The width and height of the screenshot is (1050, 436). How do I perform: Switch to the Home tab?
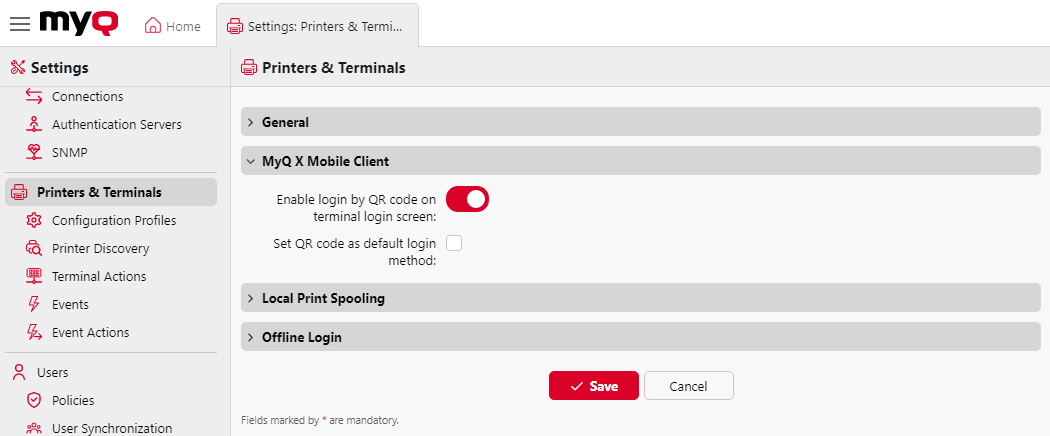[173, 27]
